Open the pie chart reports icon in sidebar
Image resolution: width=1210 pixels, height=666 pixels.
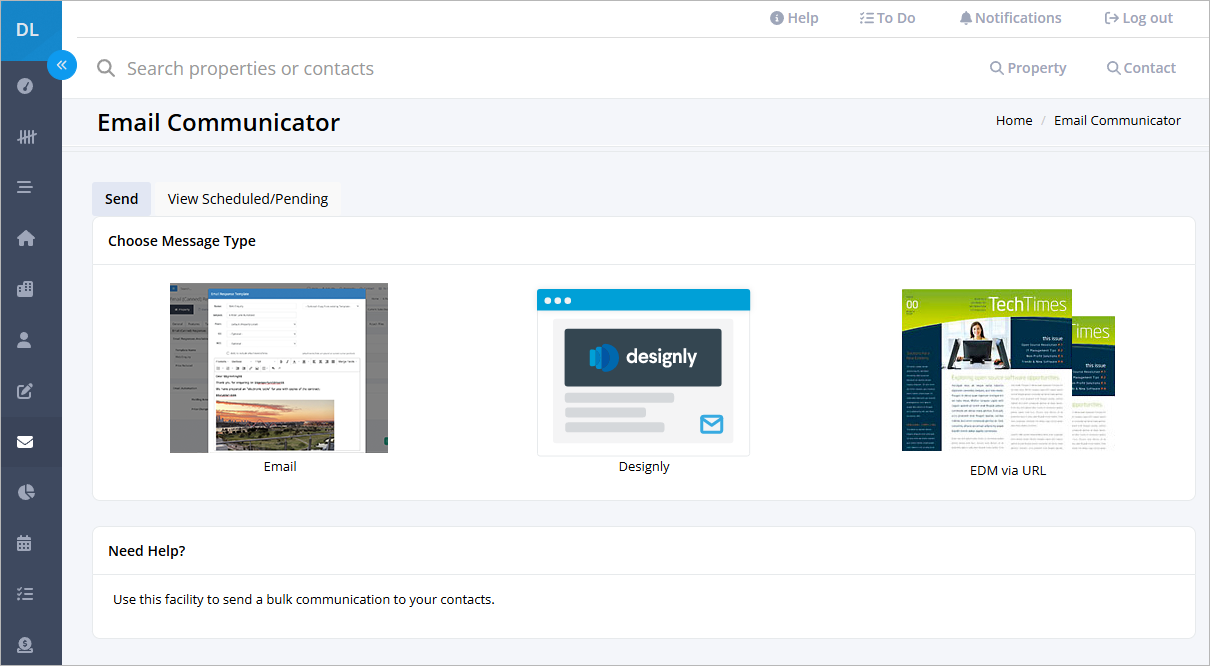point(26,492)
